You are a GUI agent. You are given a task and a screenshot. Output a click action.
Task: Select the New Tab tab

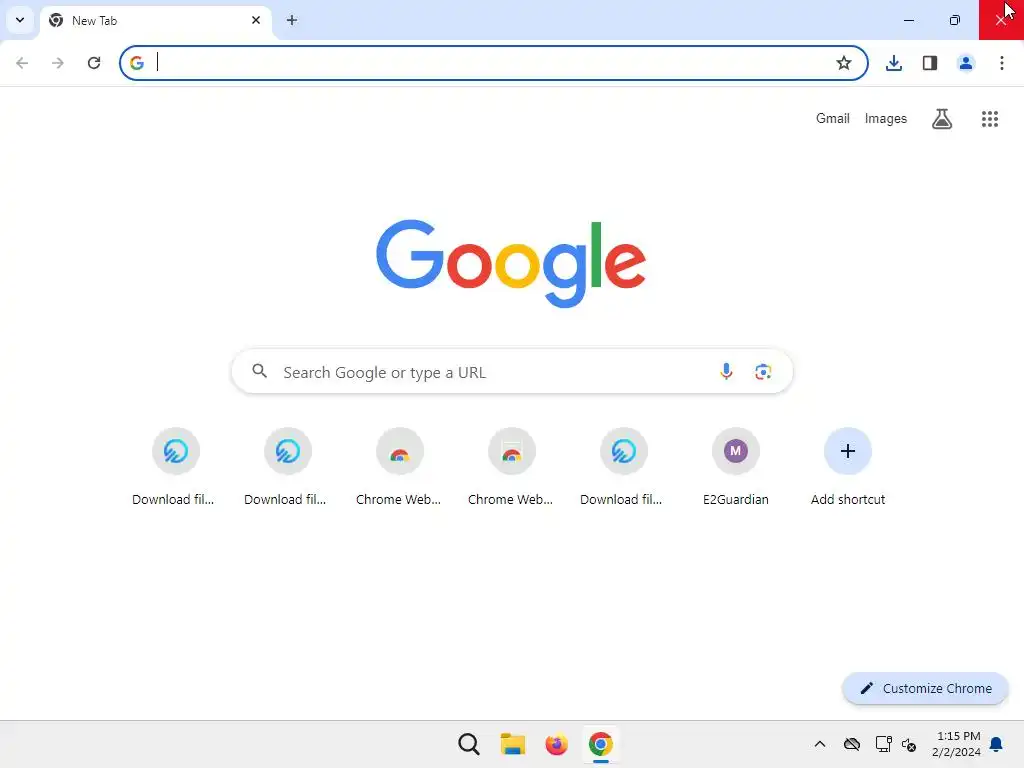(156, 21)
